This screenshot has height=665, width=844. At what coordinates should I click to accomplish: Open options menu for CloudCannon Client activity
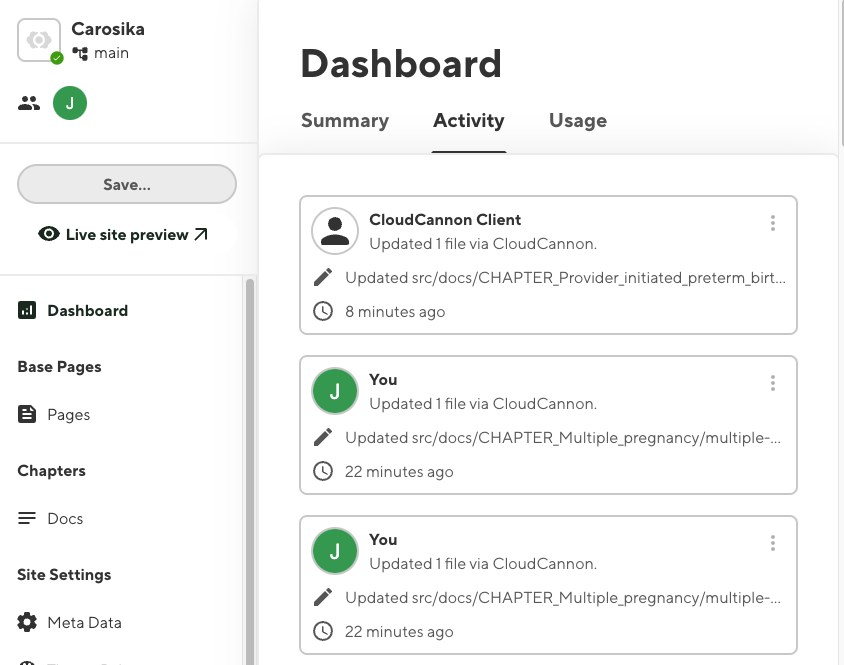772,223
